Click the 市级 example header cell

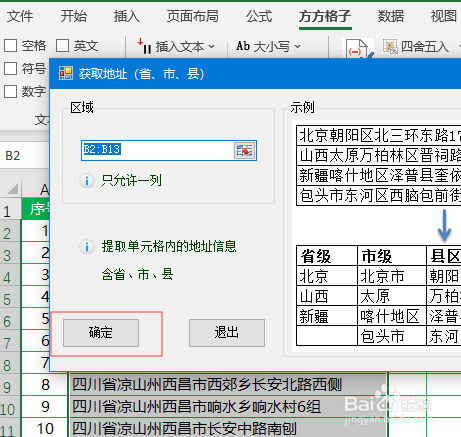point(392,256)
